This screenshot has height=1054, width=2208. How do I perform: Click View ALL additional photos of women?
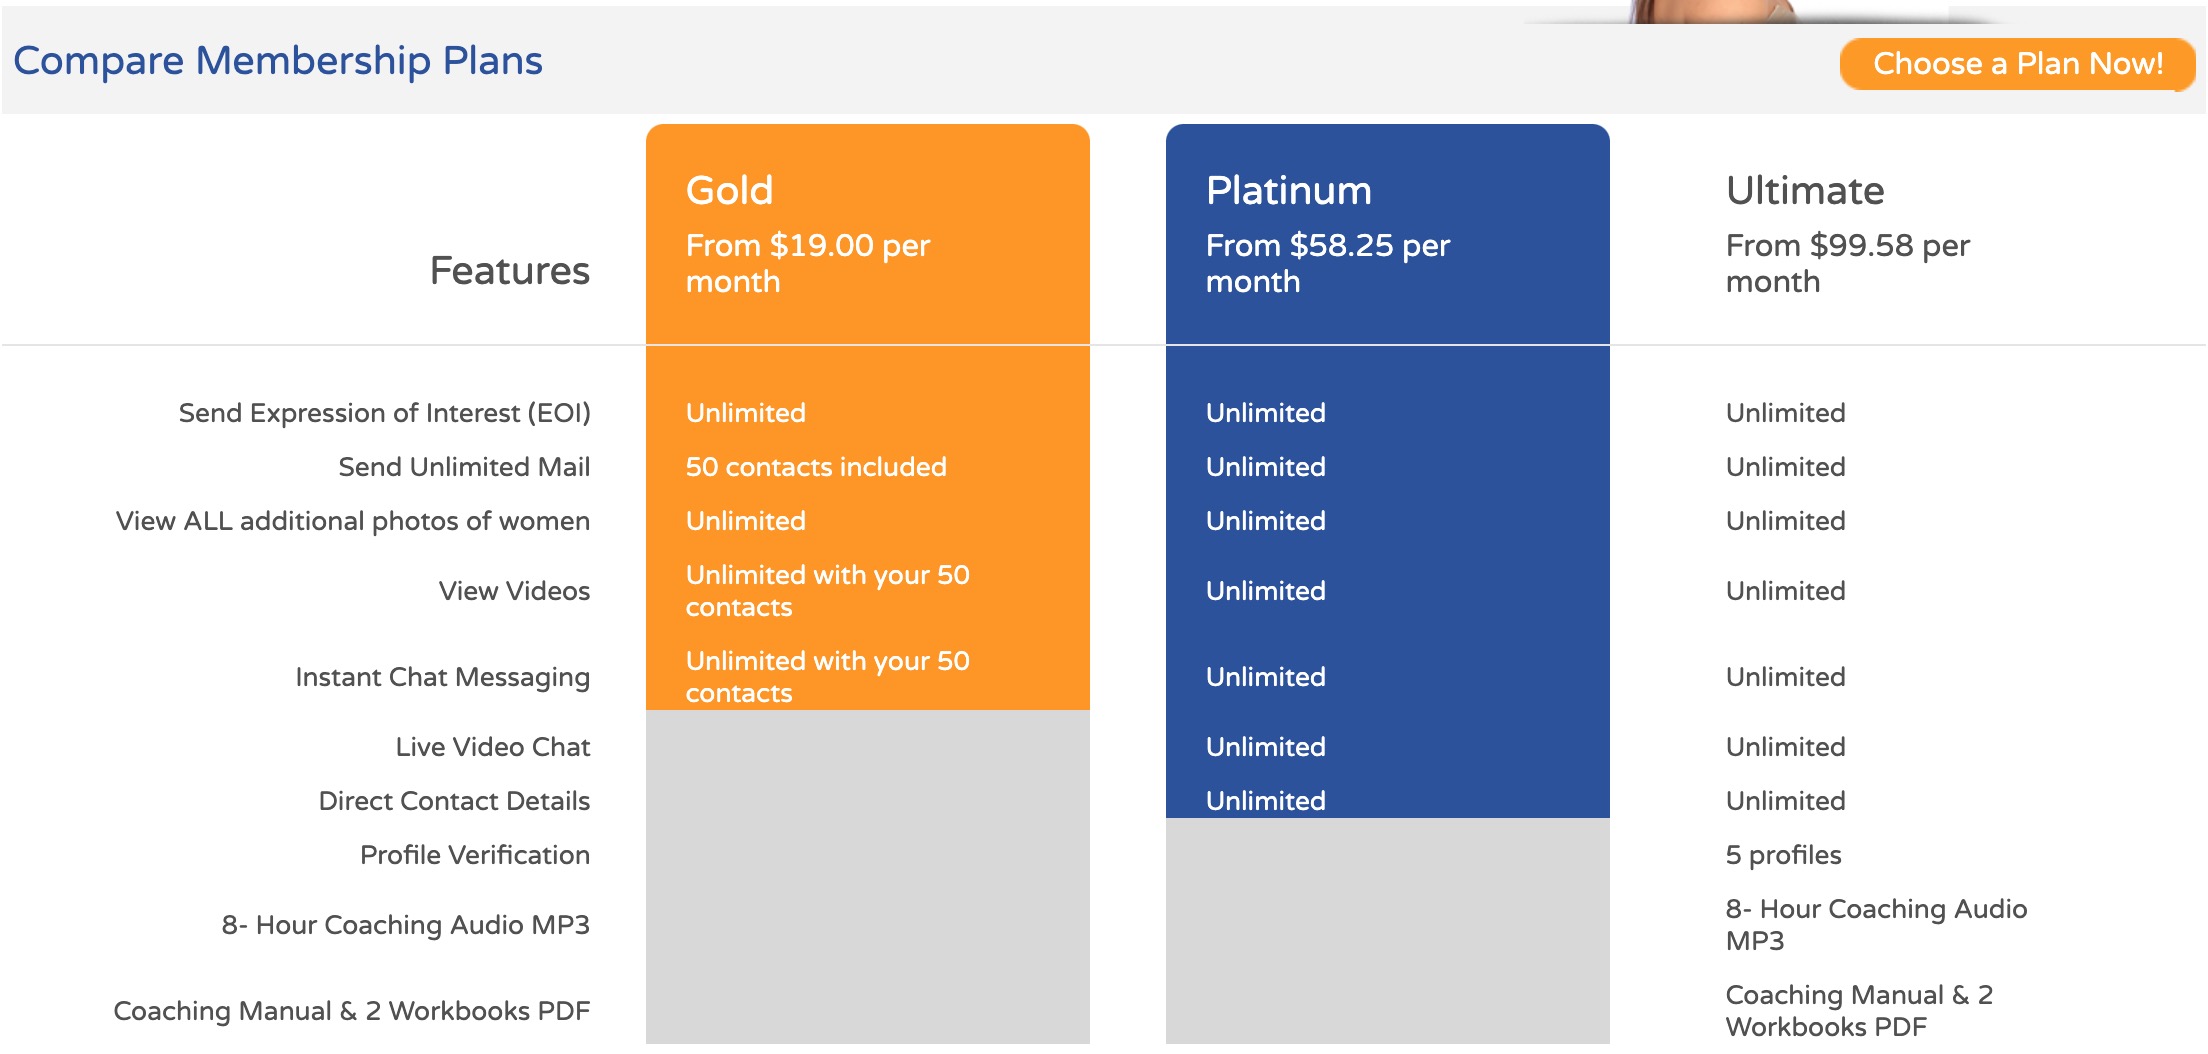[x=353, y=521]
